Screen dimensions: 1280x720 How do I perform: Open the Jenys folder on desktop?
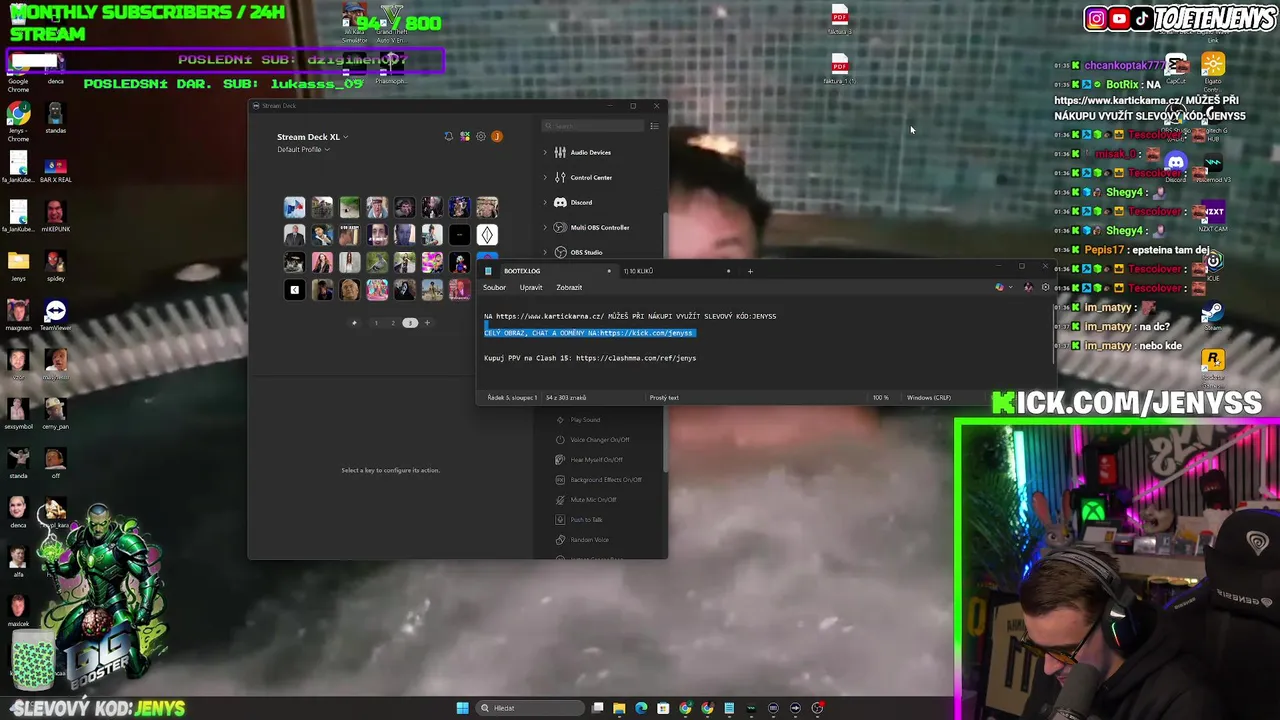click(x=18, y=265)
